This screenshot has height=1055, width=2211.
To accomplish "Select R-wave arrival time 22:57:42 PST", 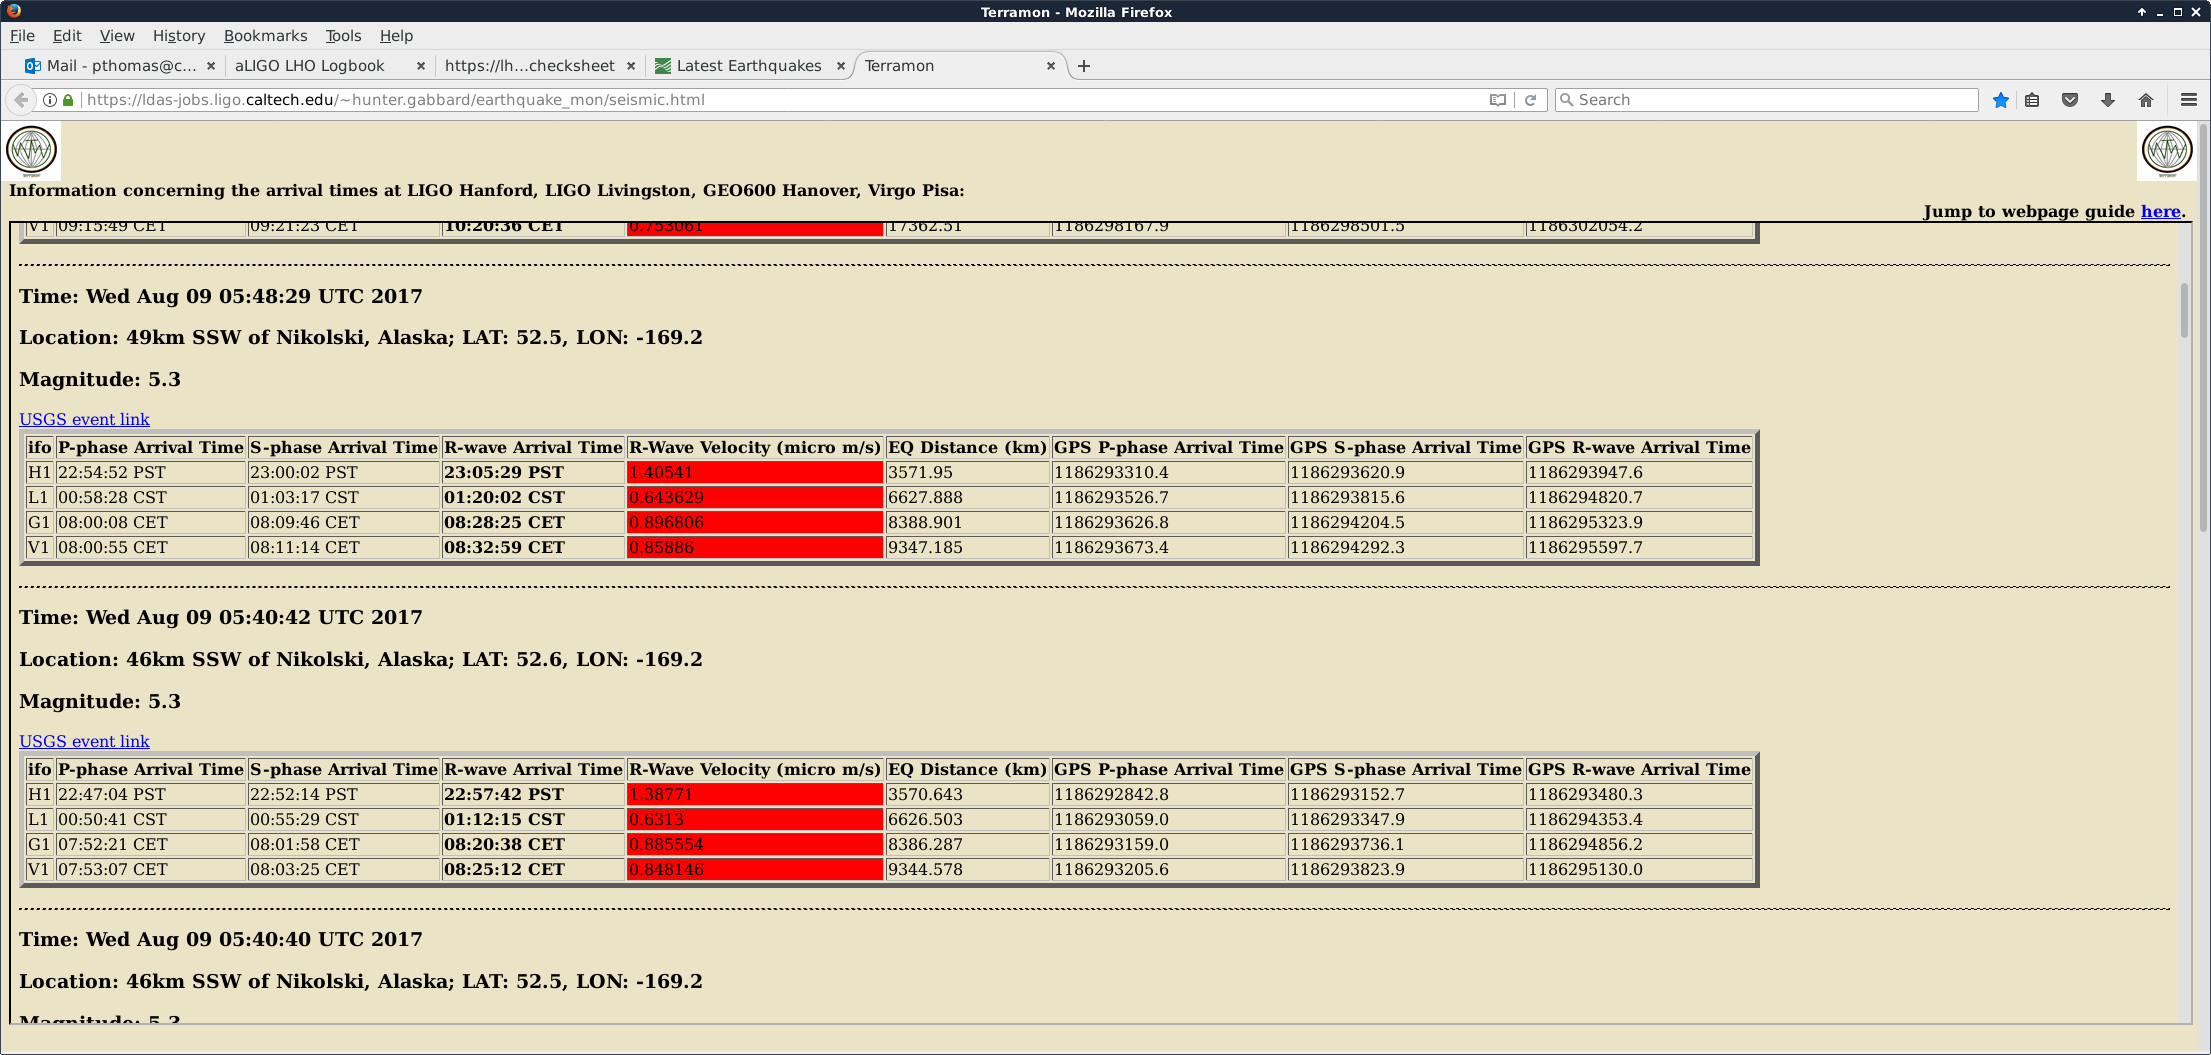I will 504,795.
